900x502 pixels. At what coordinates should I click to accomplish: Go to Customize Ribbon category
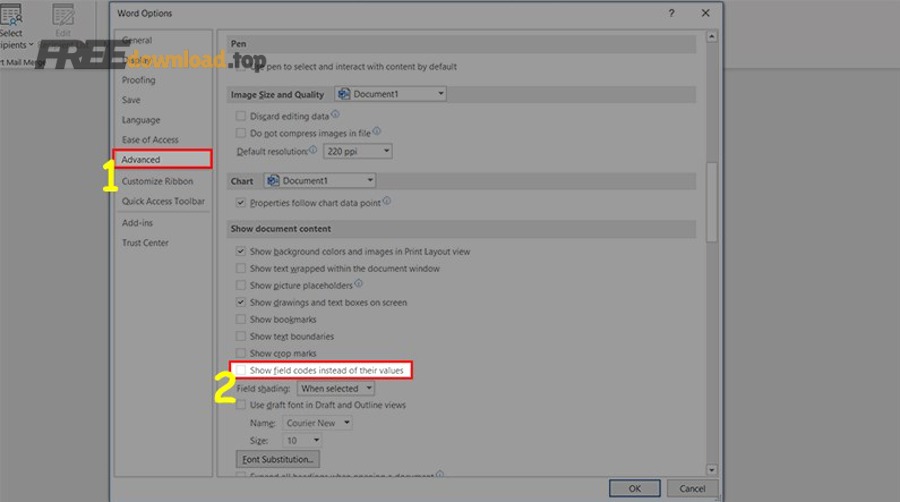(157, 181)
